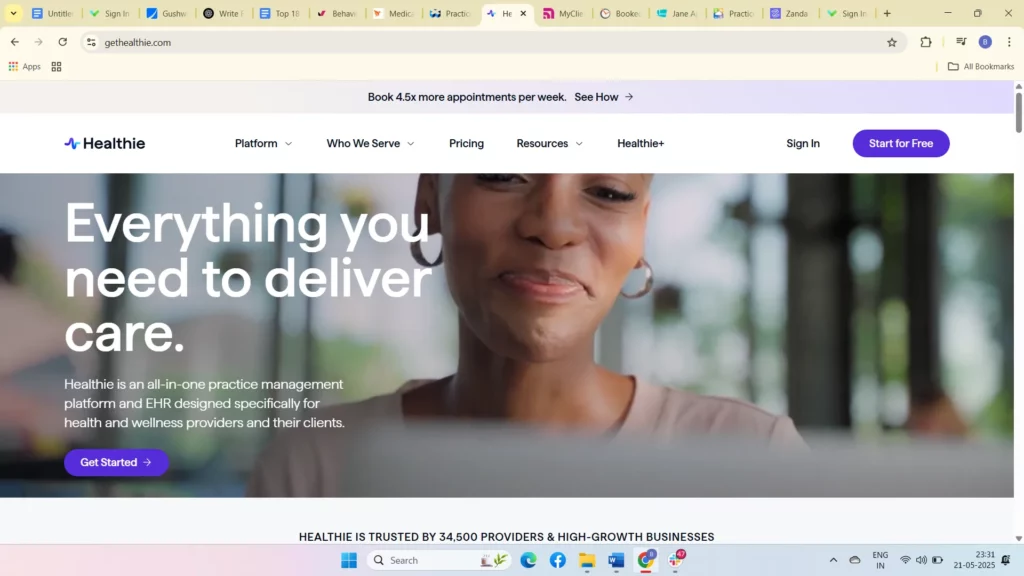Bookmark this page with the star icon

[892, 42]
